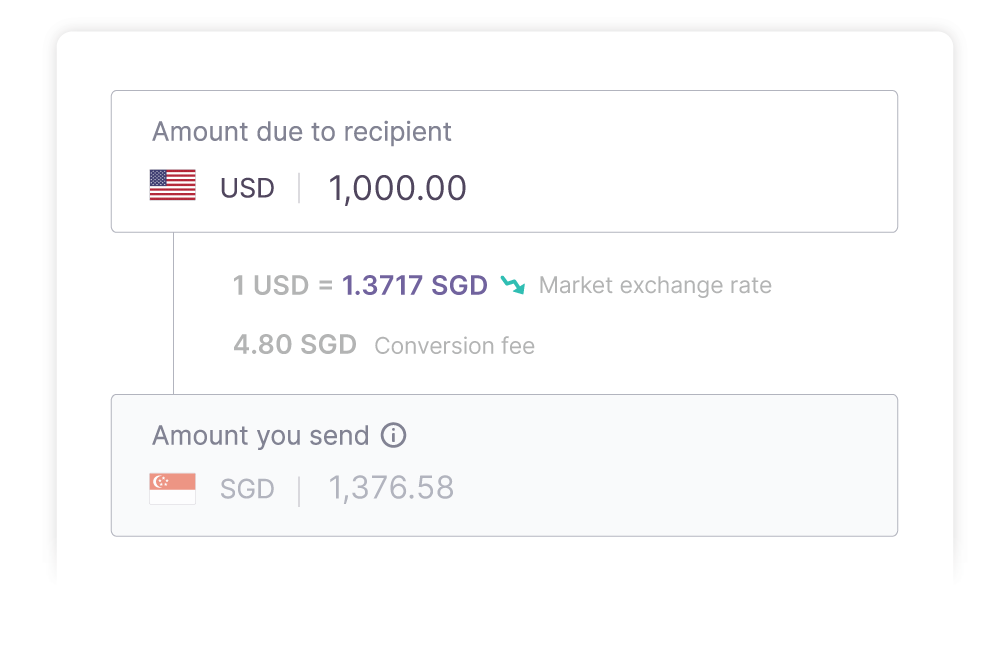
Task: Click the divider beside SGD code
Action: point(299,491)
